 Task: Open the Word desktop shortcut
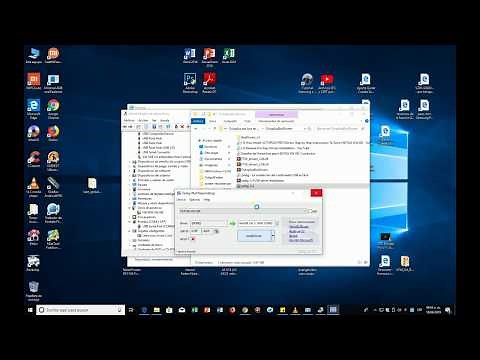click(190, 56)
